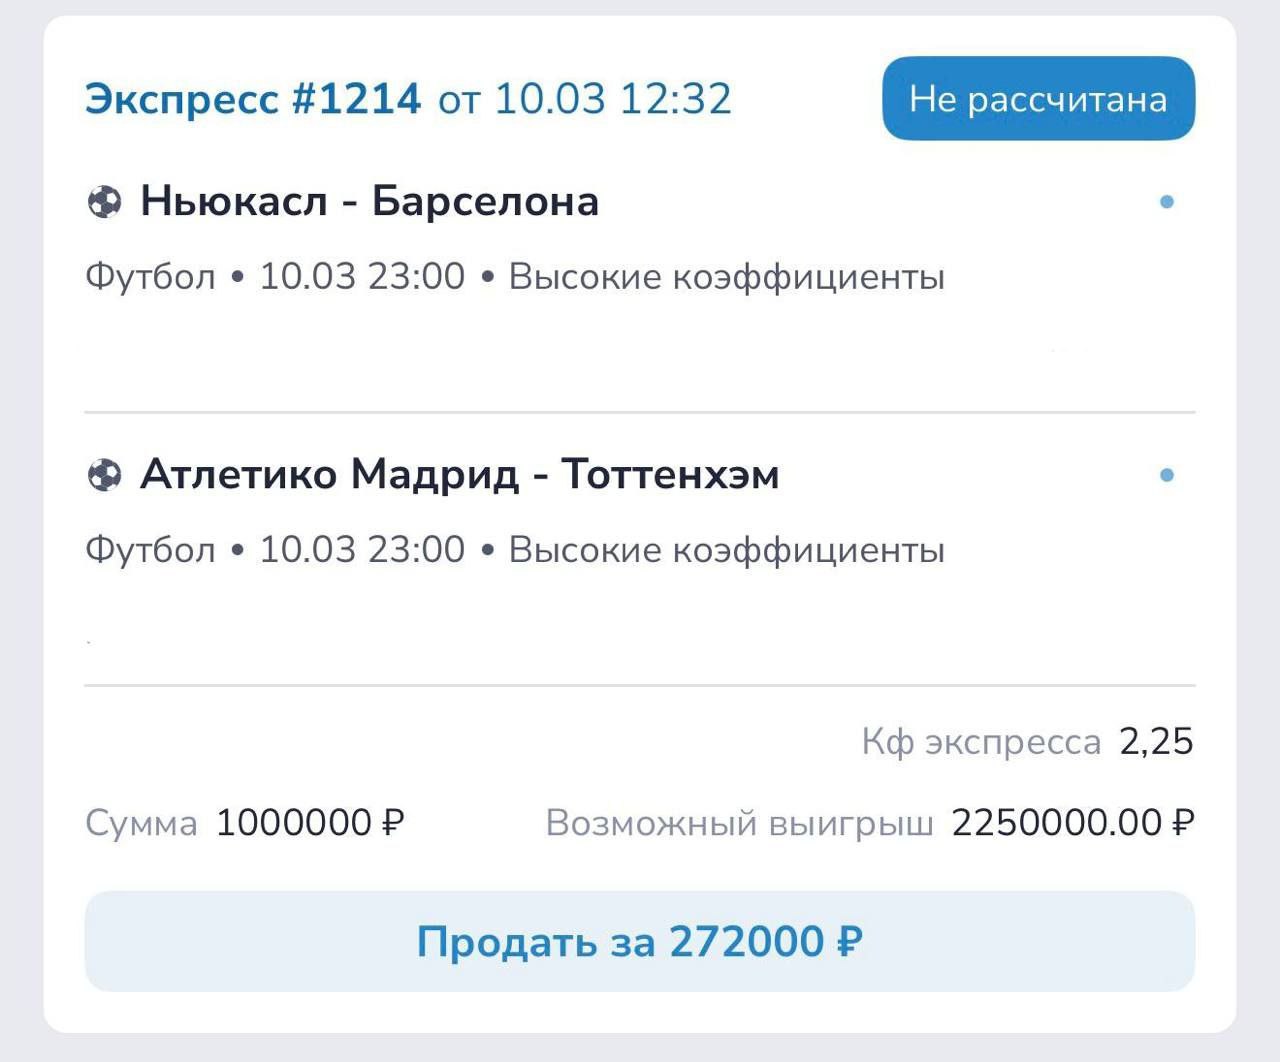Click the bet timestamp 'от 10.03 12:32'
Image resolution: width=1280 pixels, height=1062 pixels.
[x=585, y=99]
